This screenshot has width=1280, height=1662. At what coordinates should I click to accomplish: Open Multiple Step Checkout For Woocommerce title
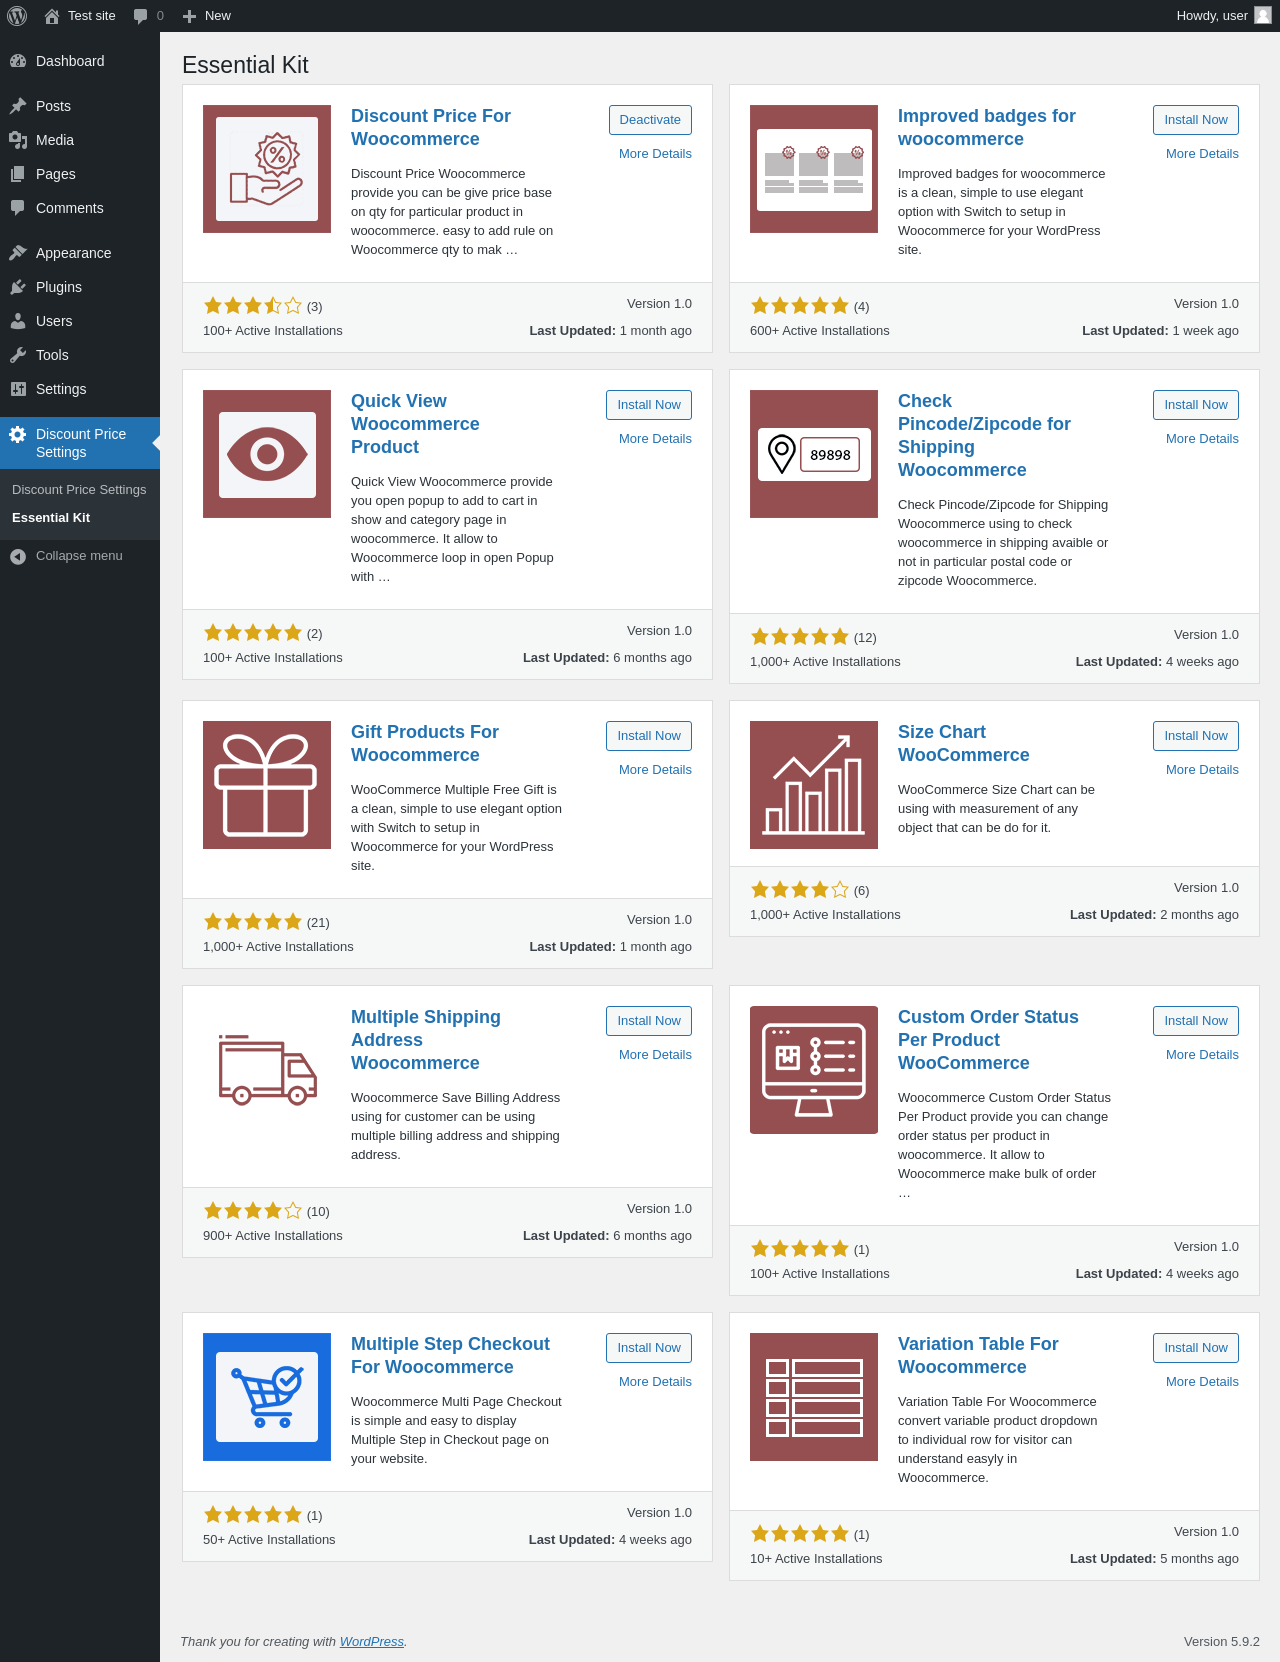[x=450, y=1356]
